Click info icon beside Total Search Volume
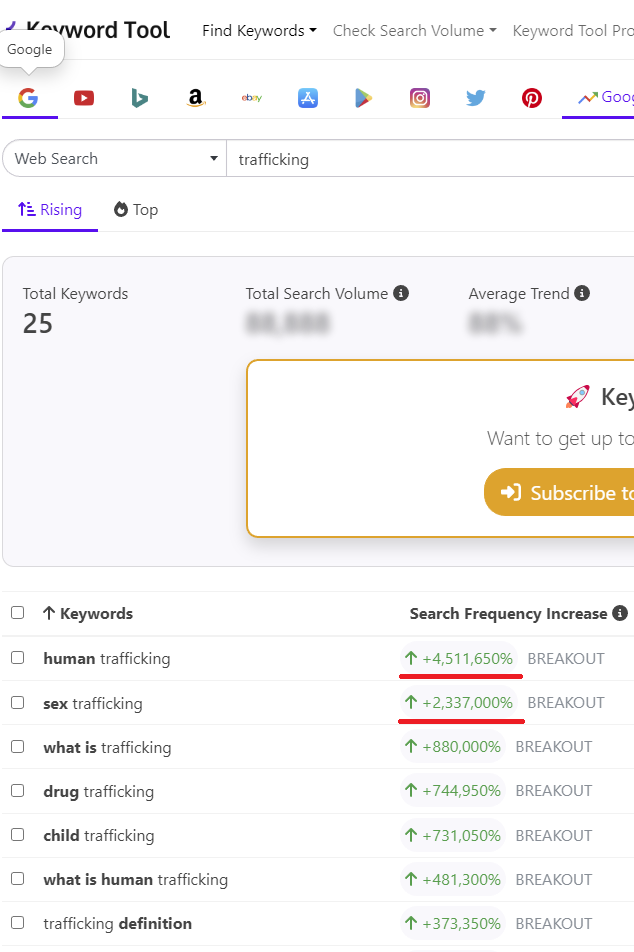The width and height of the screenshot is (634, 952). pos(401,293)
